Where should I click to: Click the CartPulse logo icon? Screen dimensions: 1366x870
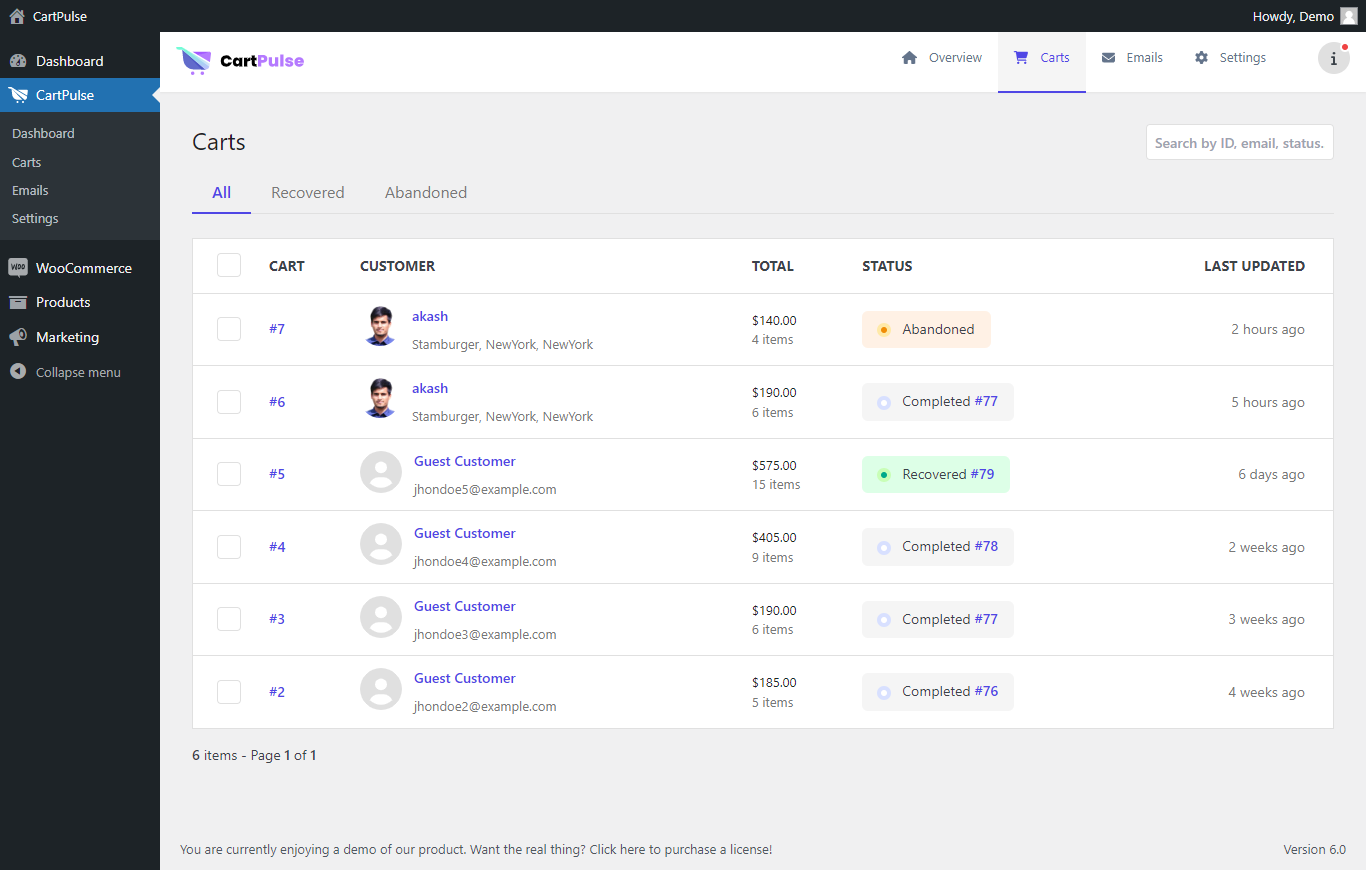[x=194, y=61]
